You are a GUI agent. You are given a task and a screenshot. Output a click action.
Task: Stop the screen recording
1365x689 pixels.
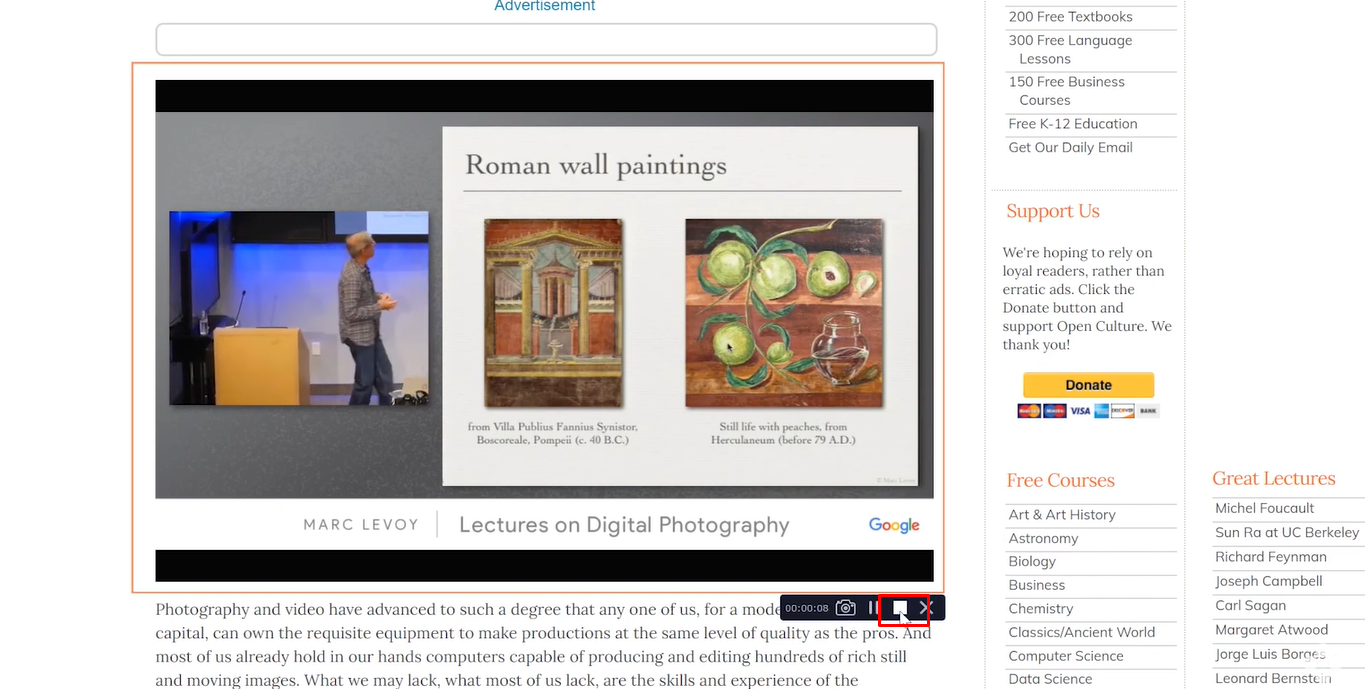pos(900,608)
